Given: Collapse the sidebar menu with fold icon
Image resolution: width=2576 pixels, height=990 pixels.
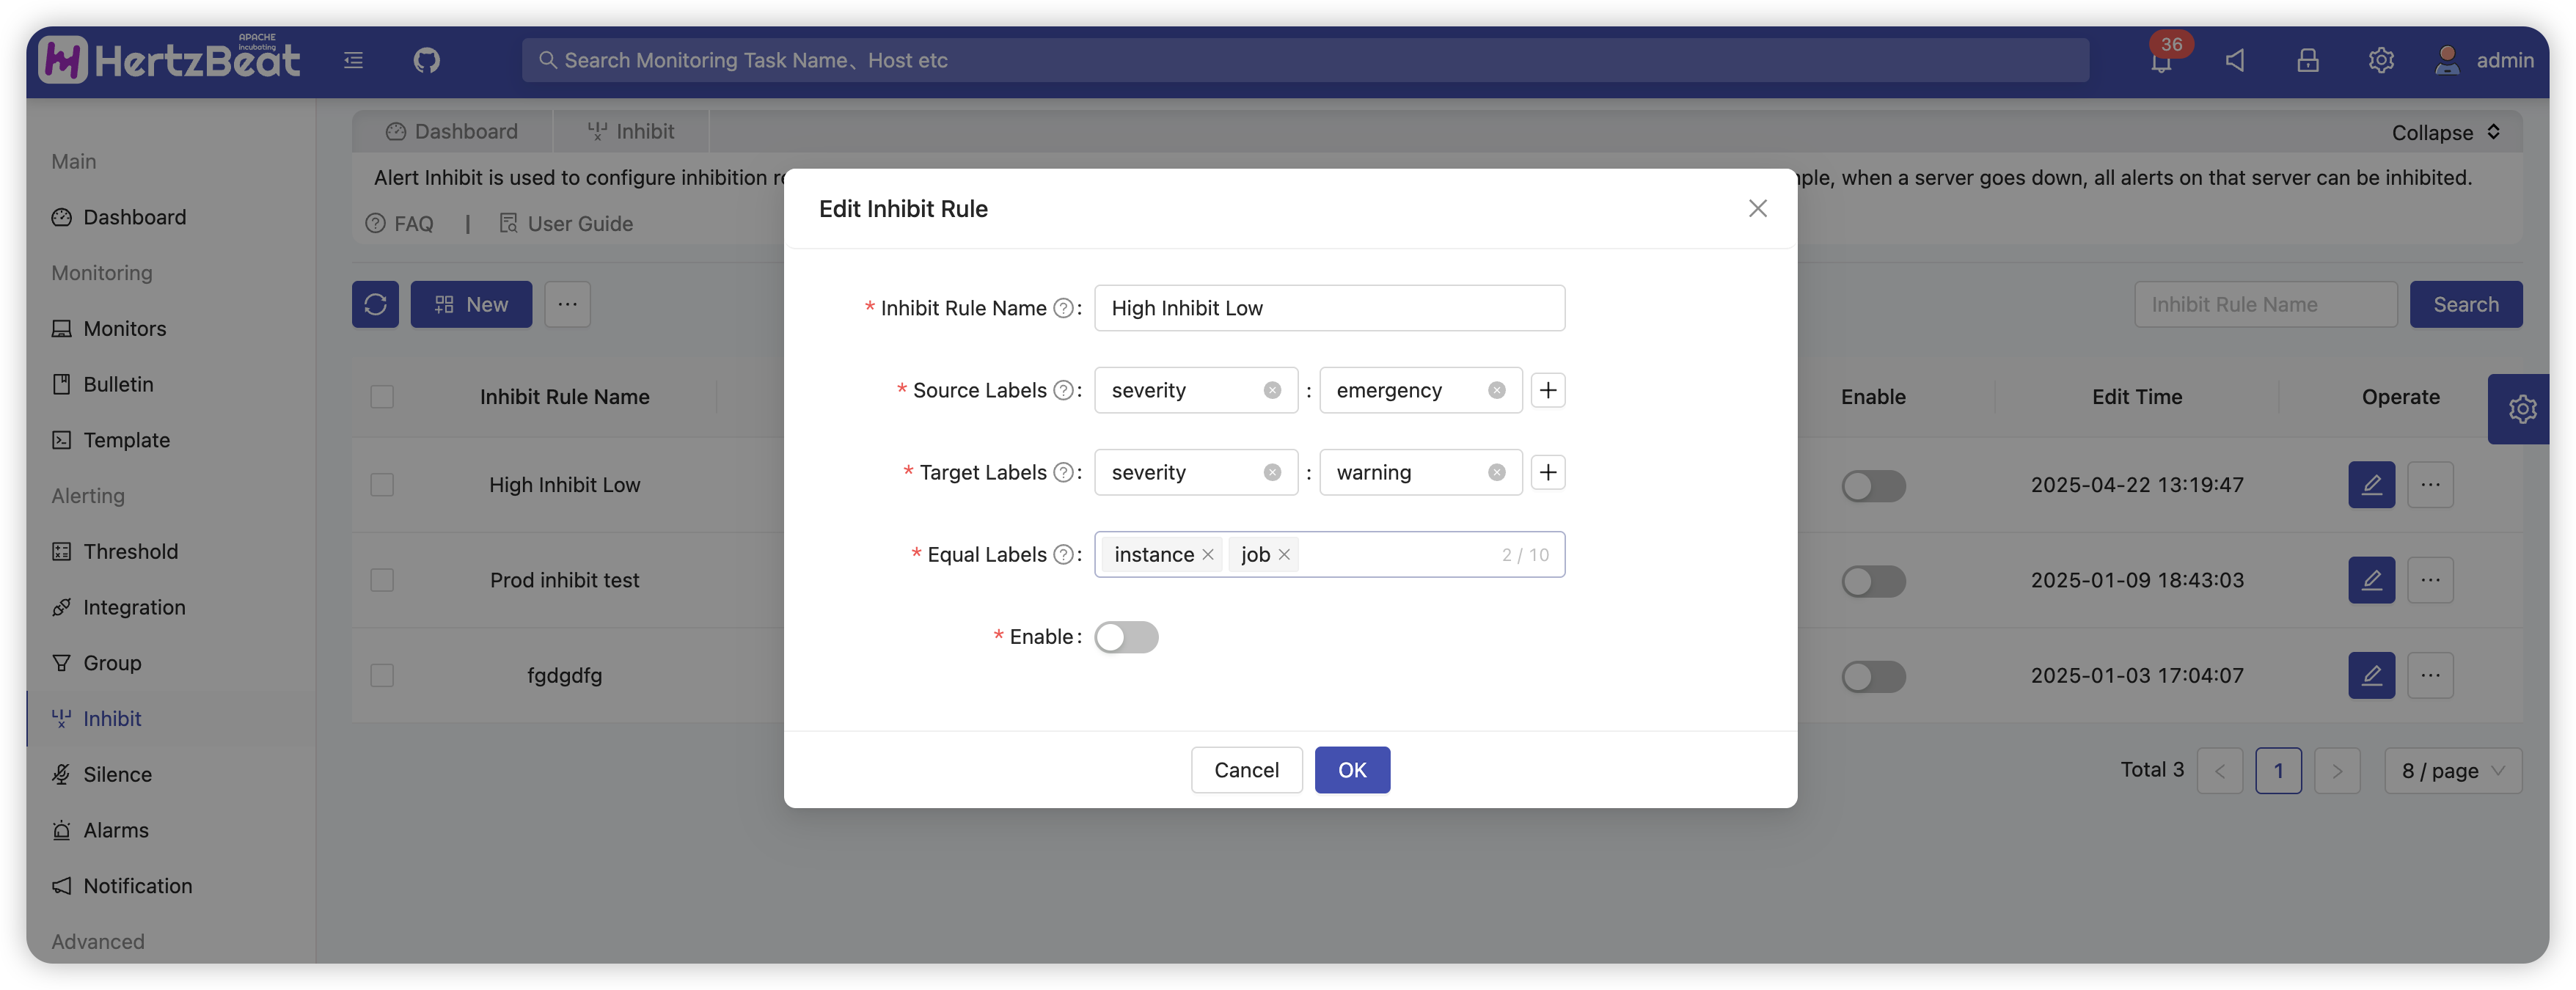Looking at the screenshot, I should (353, 60).
